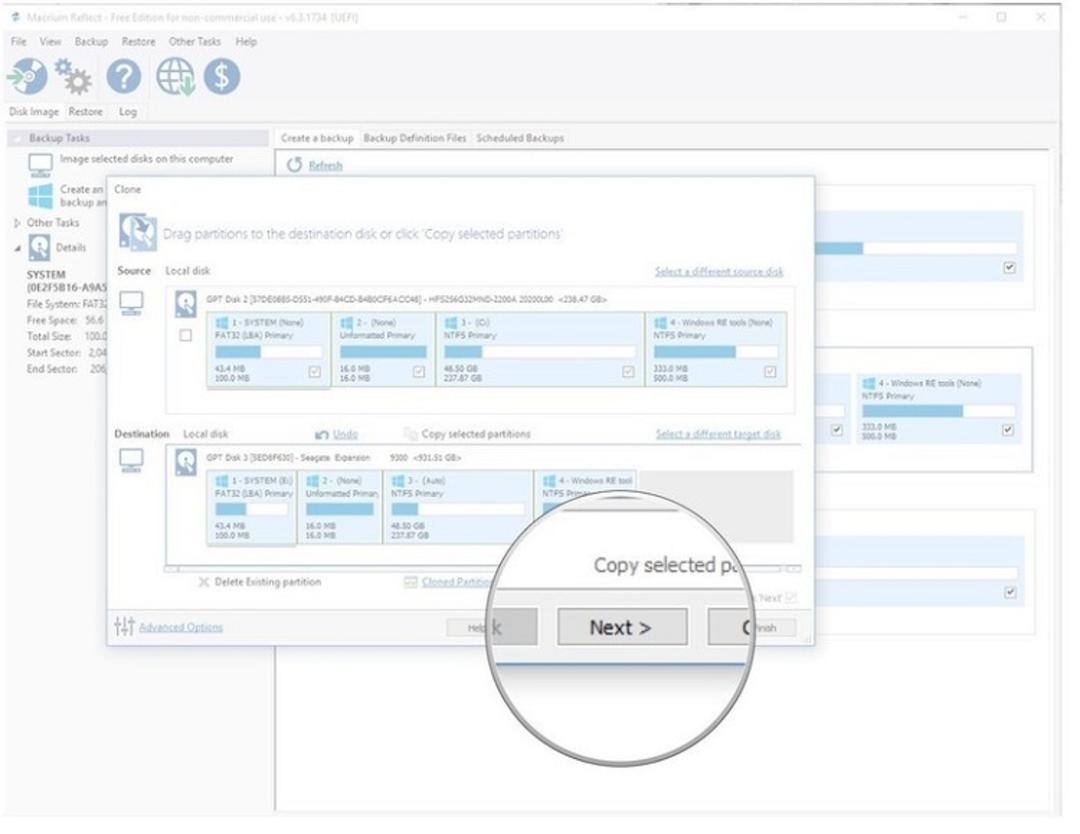Collapse the Details section arrow
The width and height of the screenshot is (1080, 834).
coord(17,248)
